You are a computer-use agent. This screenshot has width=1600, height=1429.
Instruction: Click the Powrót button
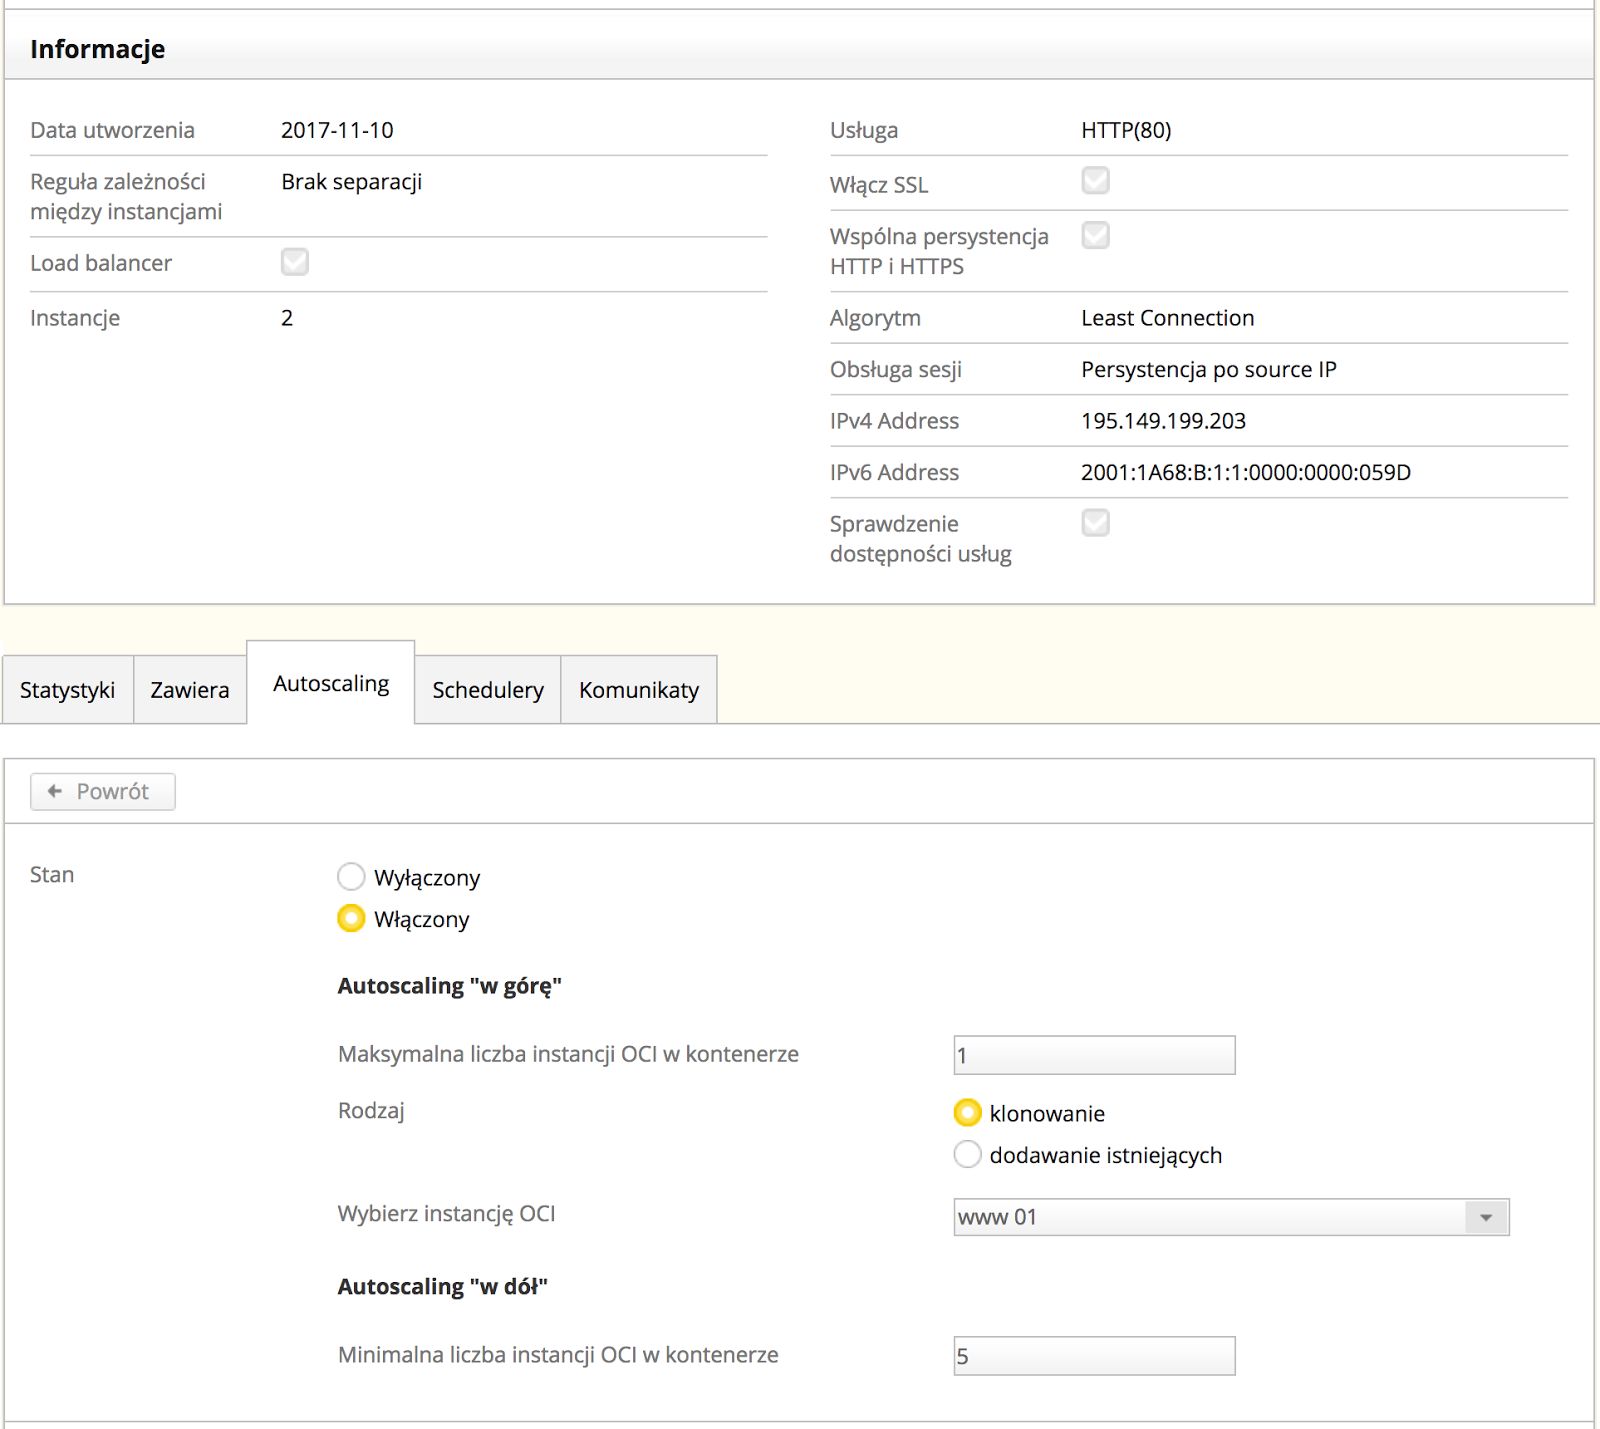point(103,791)
